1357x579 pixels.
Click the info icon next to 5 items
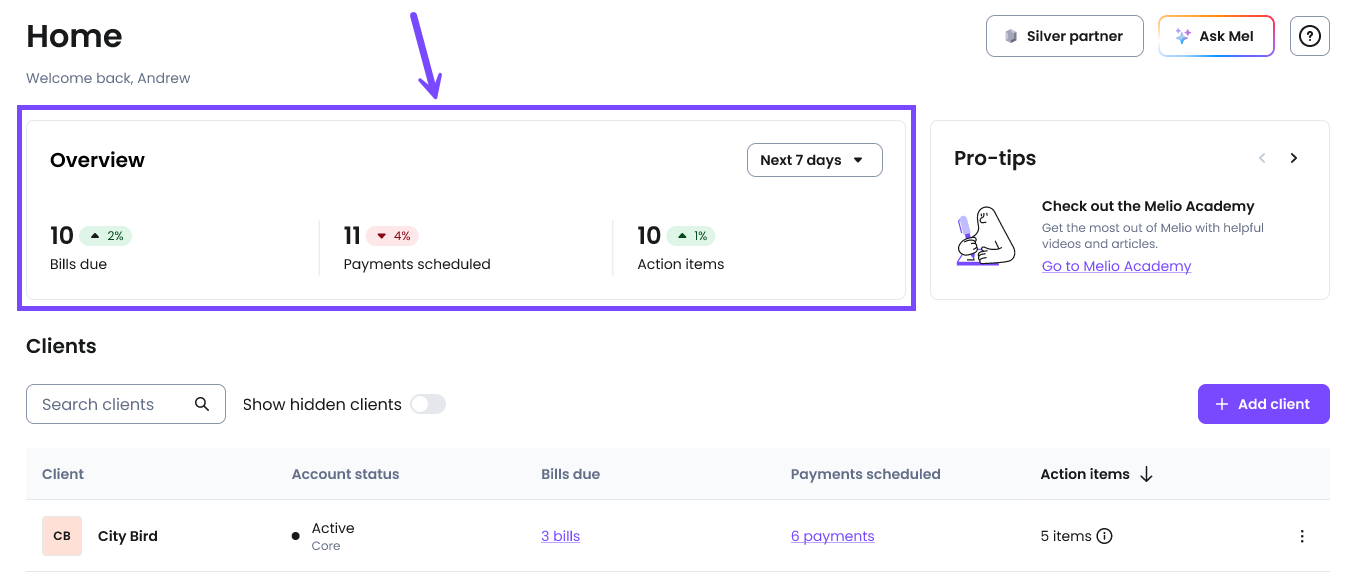1104,536
